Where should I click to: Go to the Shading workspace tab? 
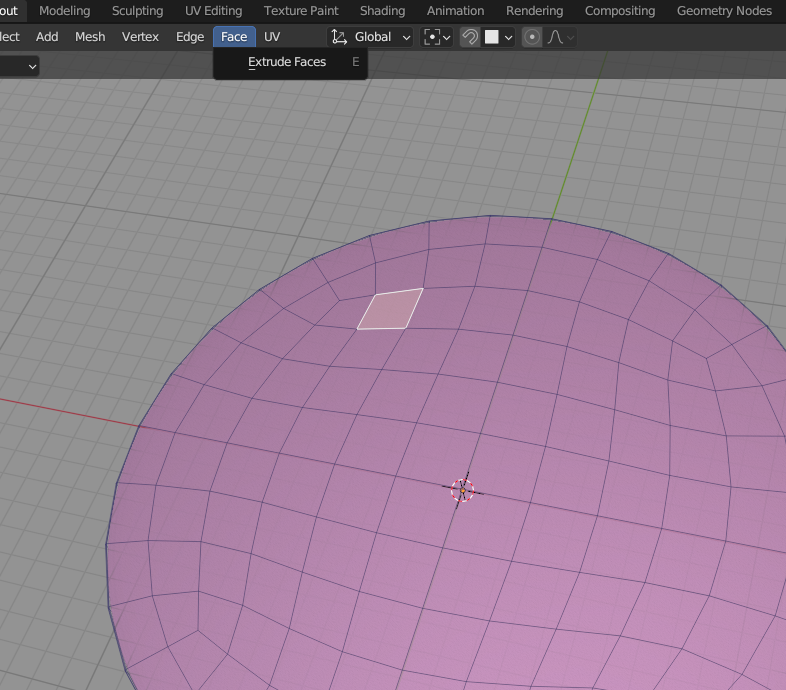(382, 11)
